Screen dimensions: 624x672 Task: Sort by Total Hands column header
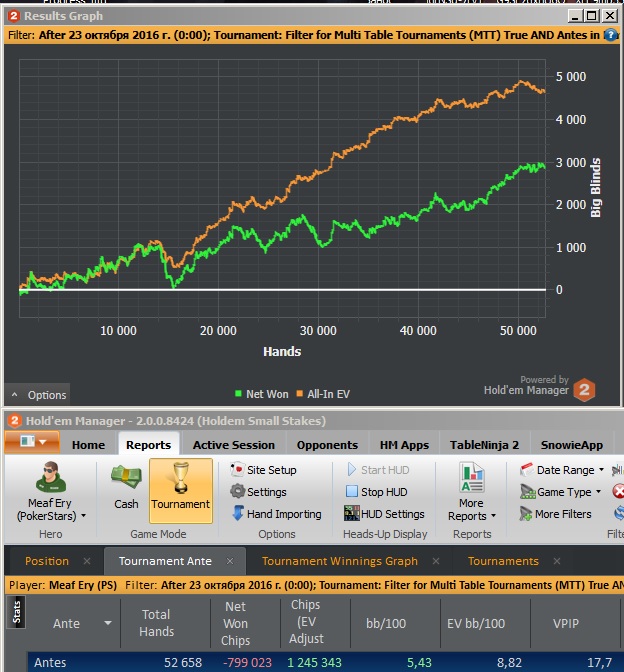[x=156, y=623]
